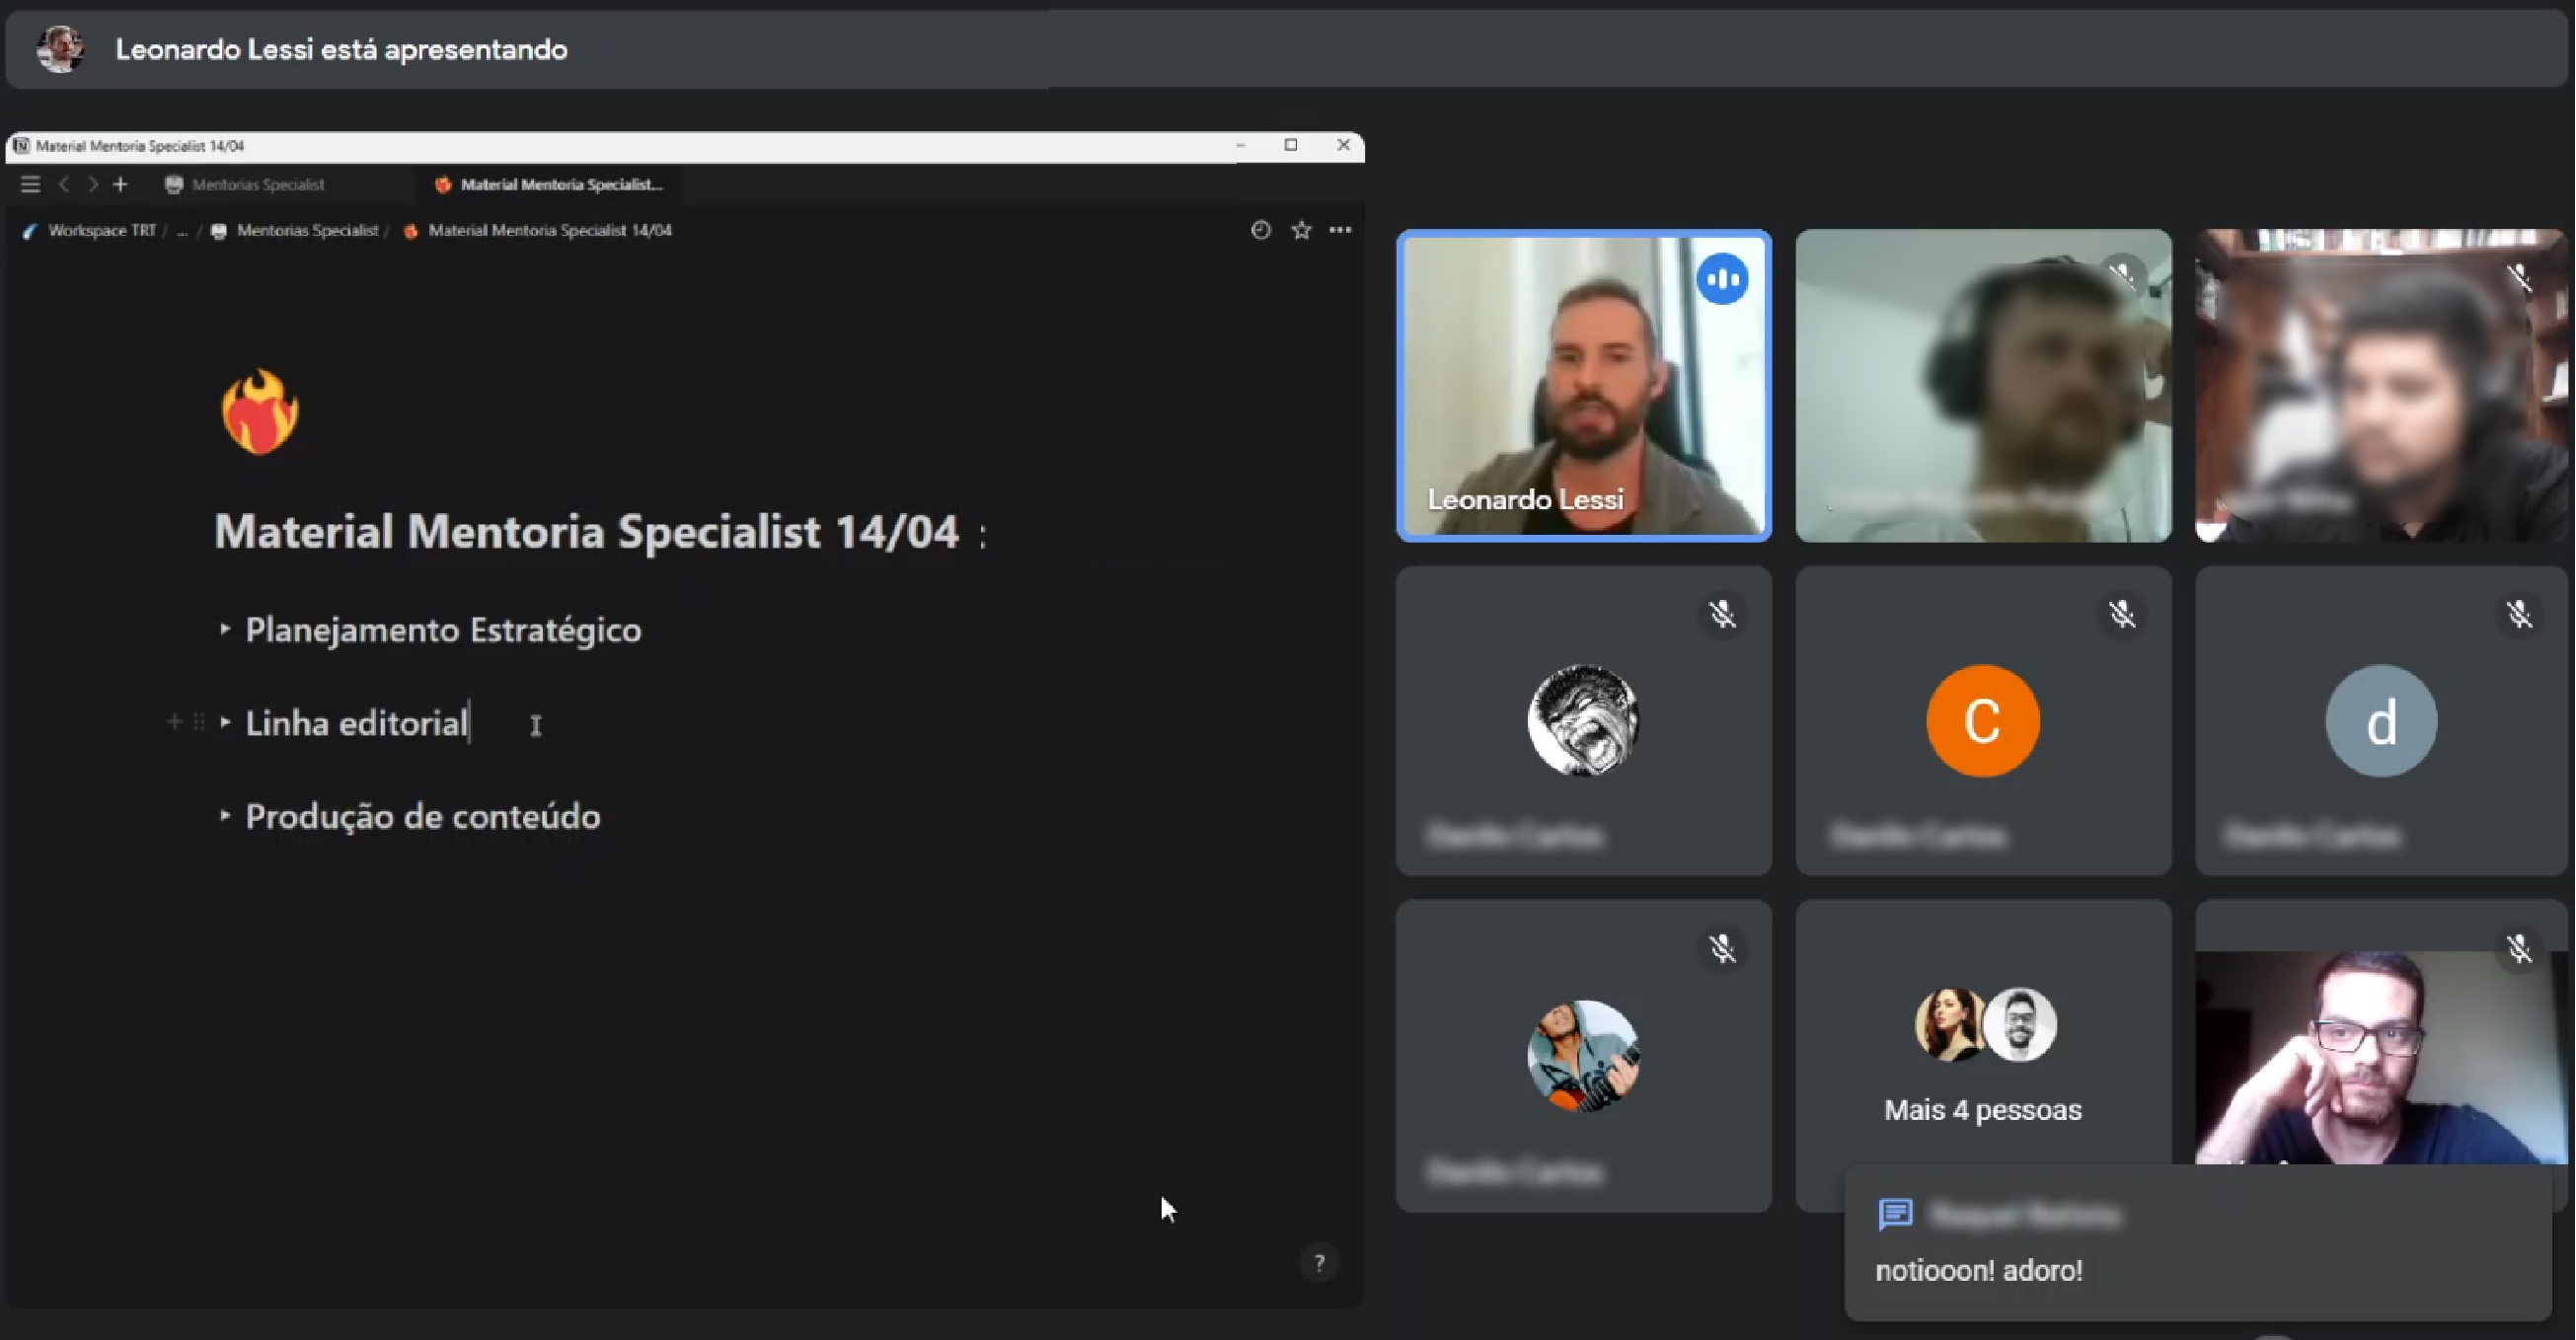Viewport: 2576px width, 1340px height.
Task: Open the Notion sidebar hamburger menu
Action: click(x=30, y=184)
